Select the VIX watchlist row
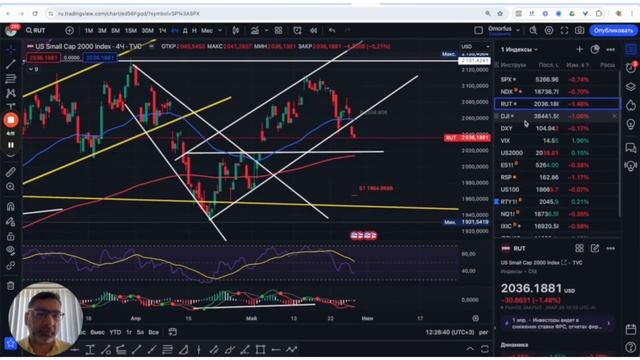640x360 pixels. tap(557, 141)
